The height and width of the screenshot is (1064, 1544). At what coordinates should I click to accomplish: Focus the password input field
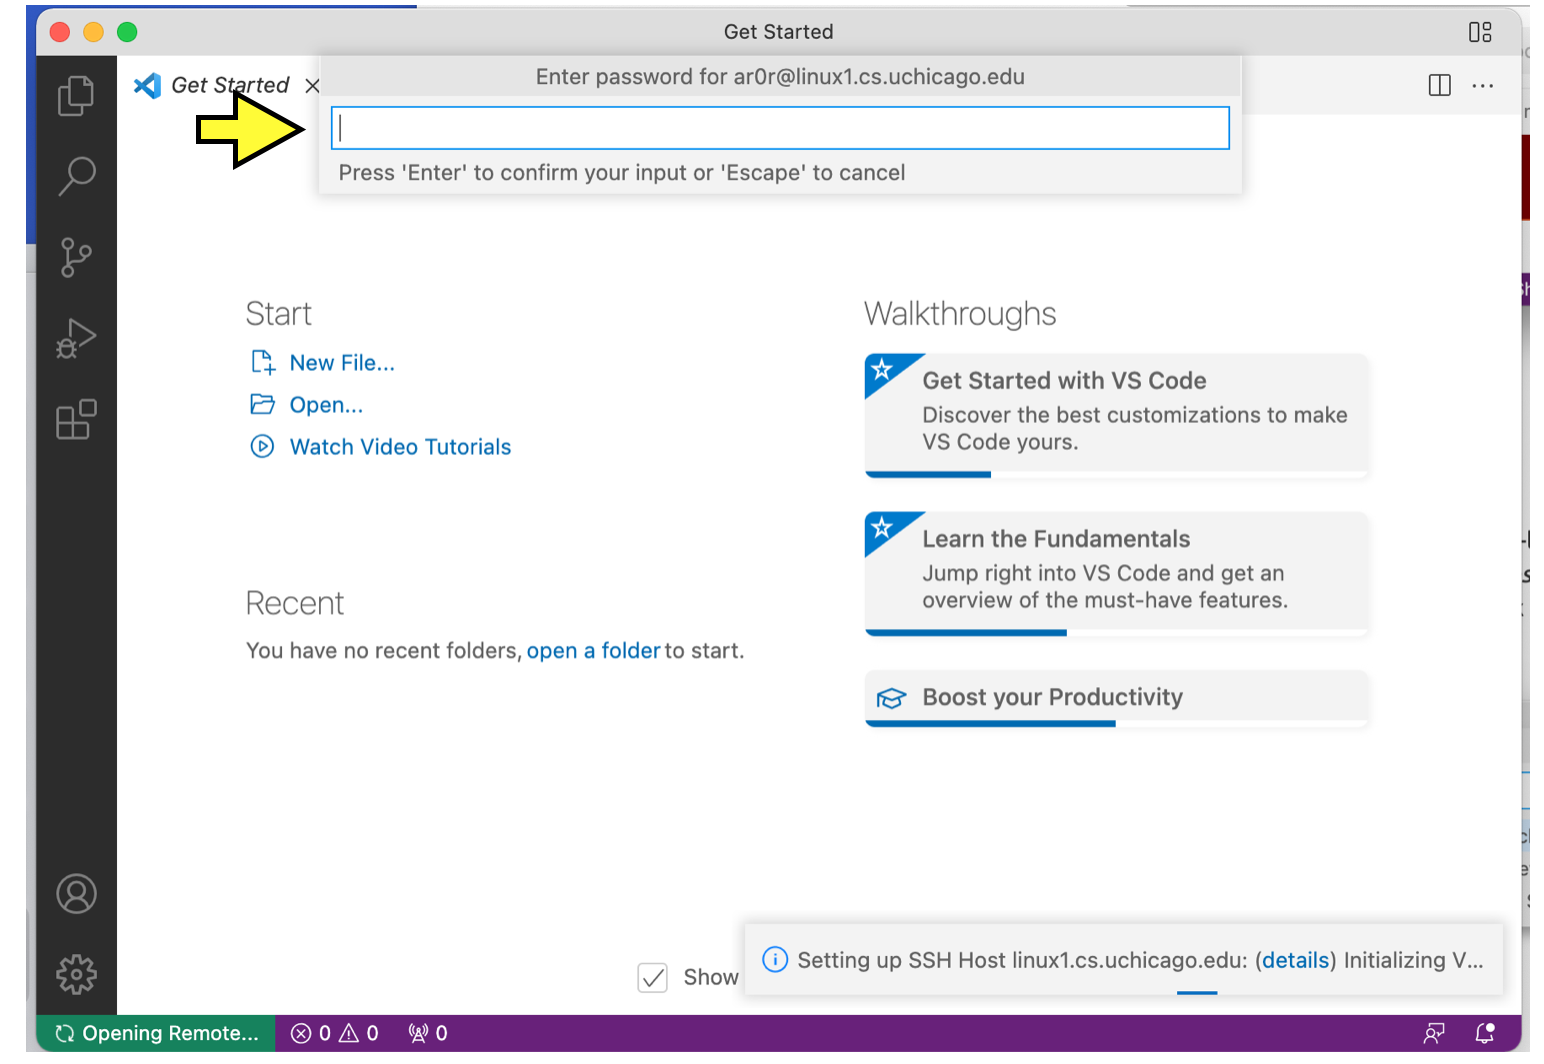click(x=779, y=127)
